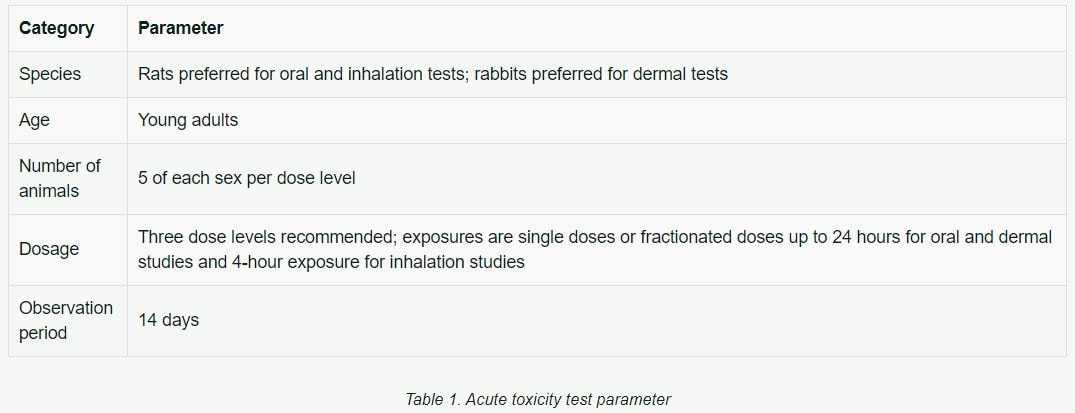The width and height of the screenshot is (1075, 413).
Task: Click 24 hours in the Dosage text
Action: click(865, 237)
